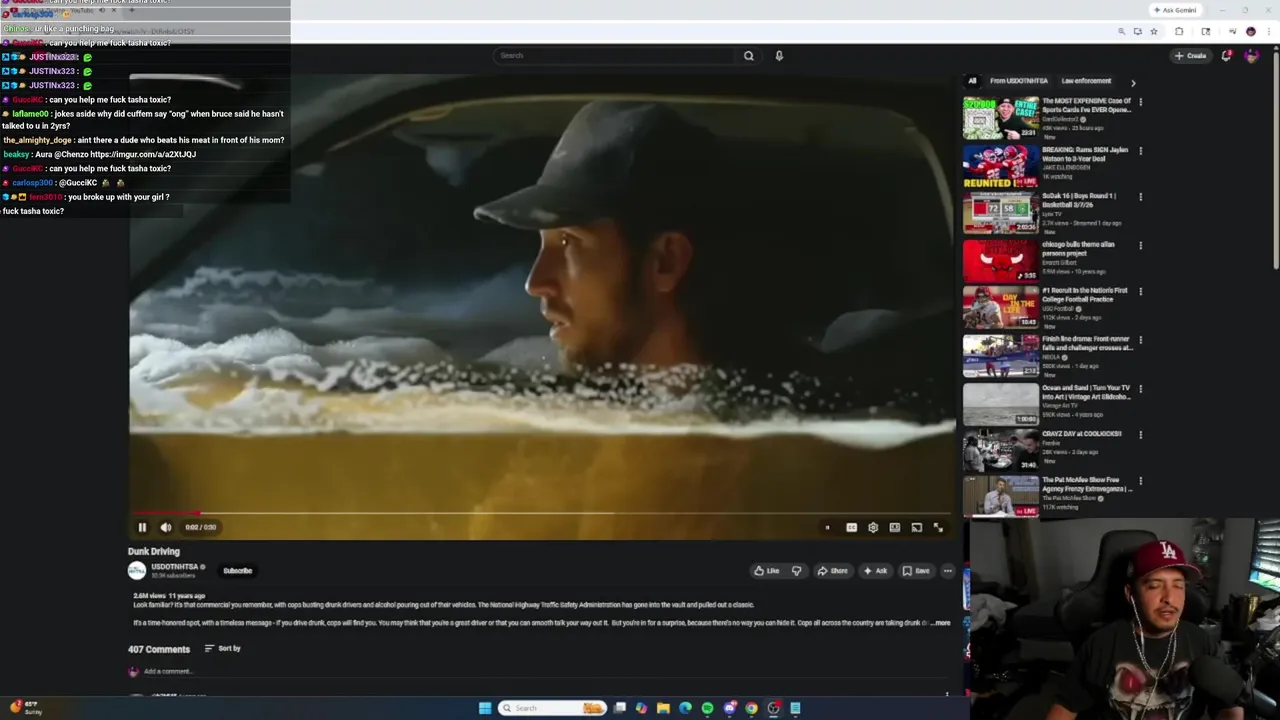Open options menu for #1 Recruit video

(x=1140, y=292)
